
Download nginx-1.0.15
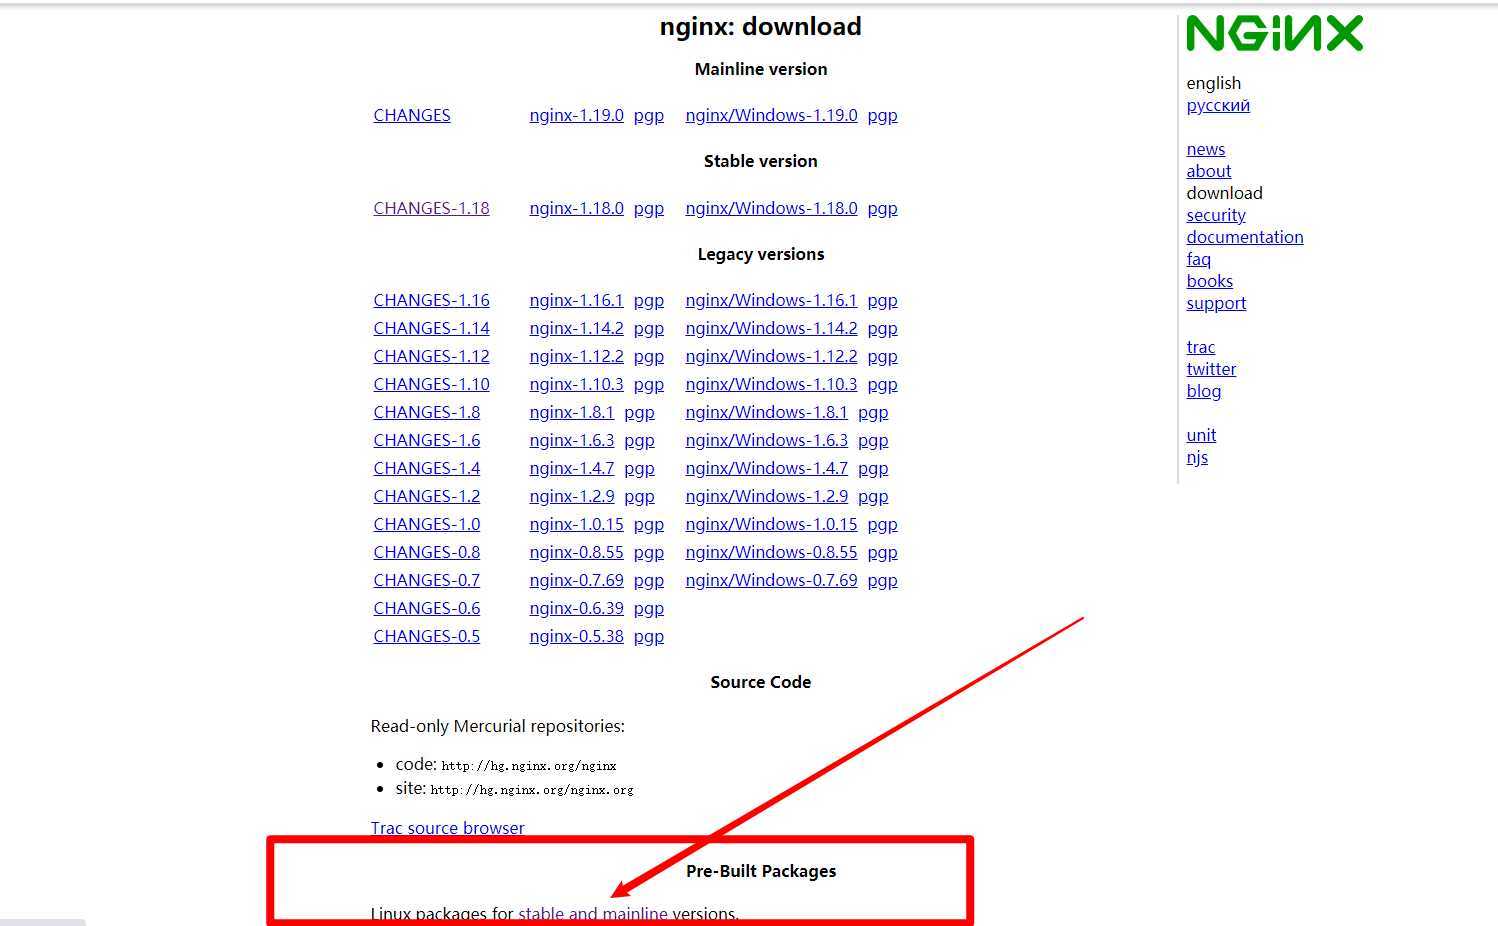click(x=576, y=524)
